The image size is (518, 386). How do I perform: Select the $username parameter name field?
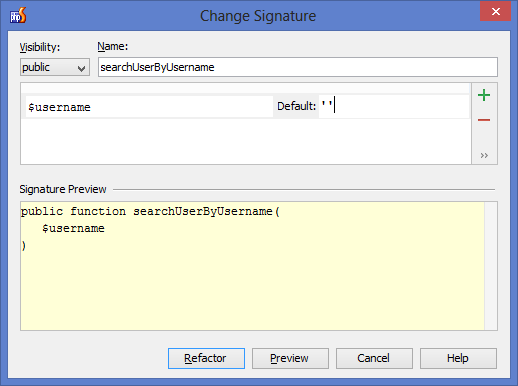[149, 107]
